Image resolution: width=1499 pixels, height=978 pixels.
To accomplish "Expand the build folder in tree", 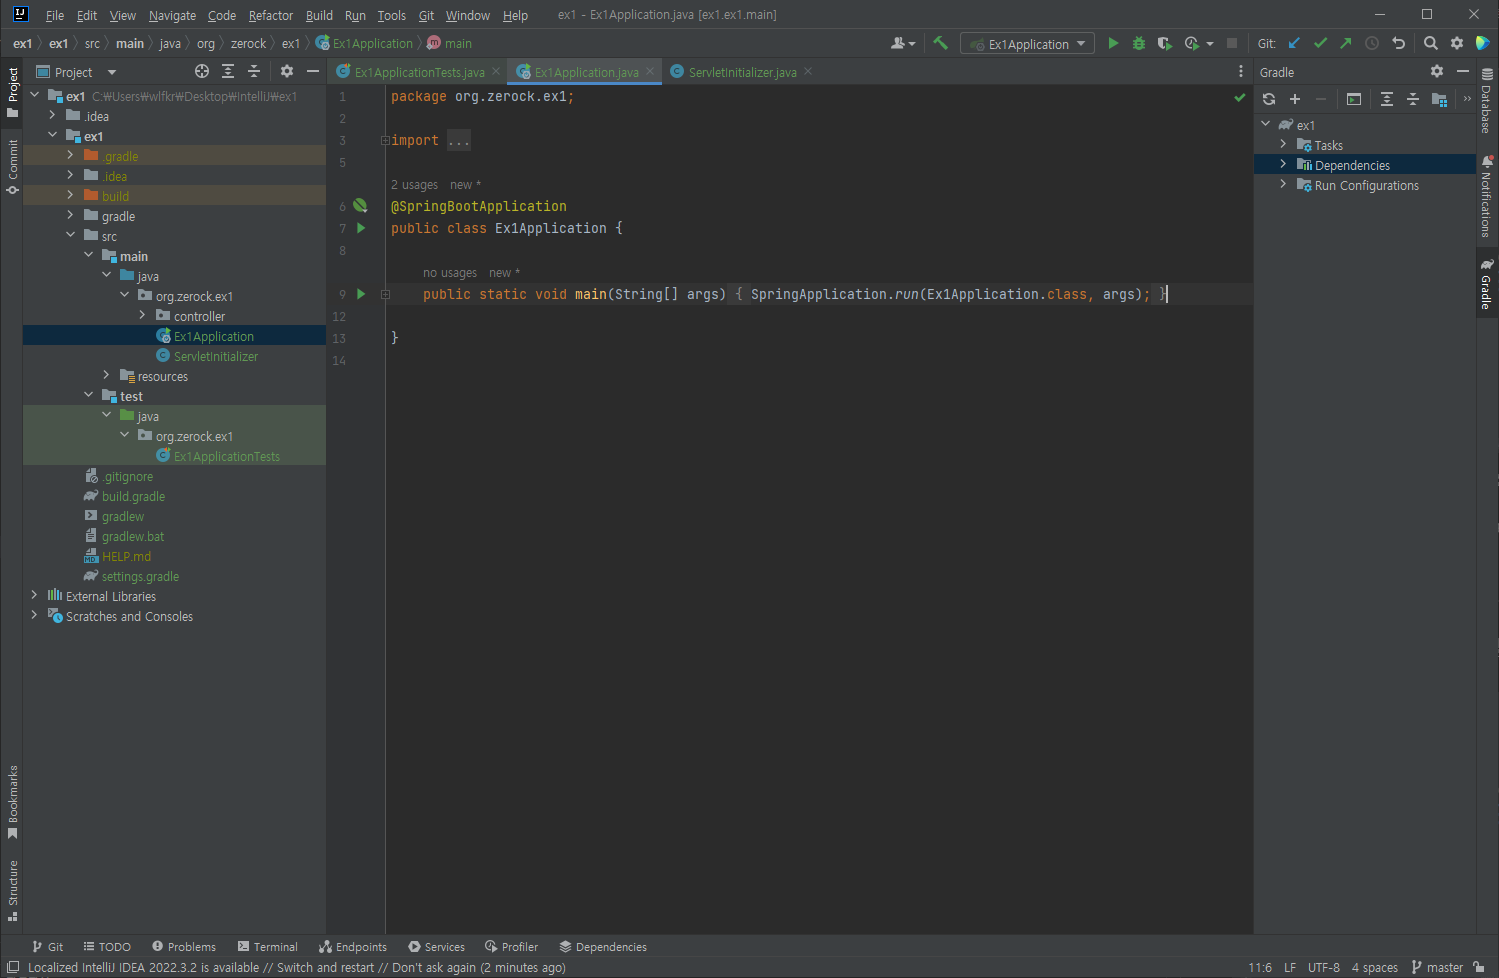I will (x=70, y=195).
